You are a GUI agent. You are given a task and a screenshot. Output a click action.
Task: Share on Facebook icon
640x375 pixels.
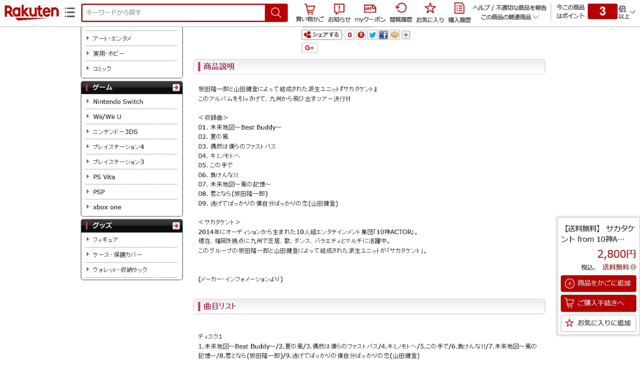[x=383, y=35]
